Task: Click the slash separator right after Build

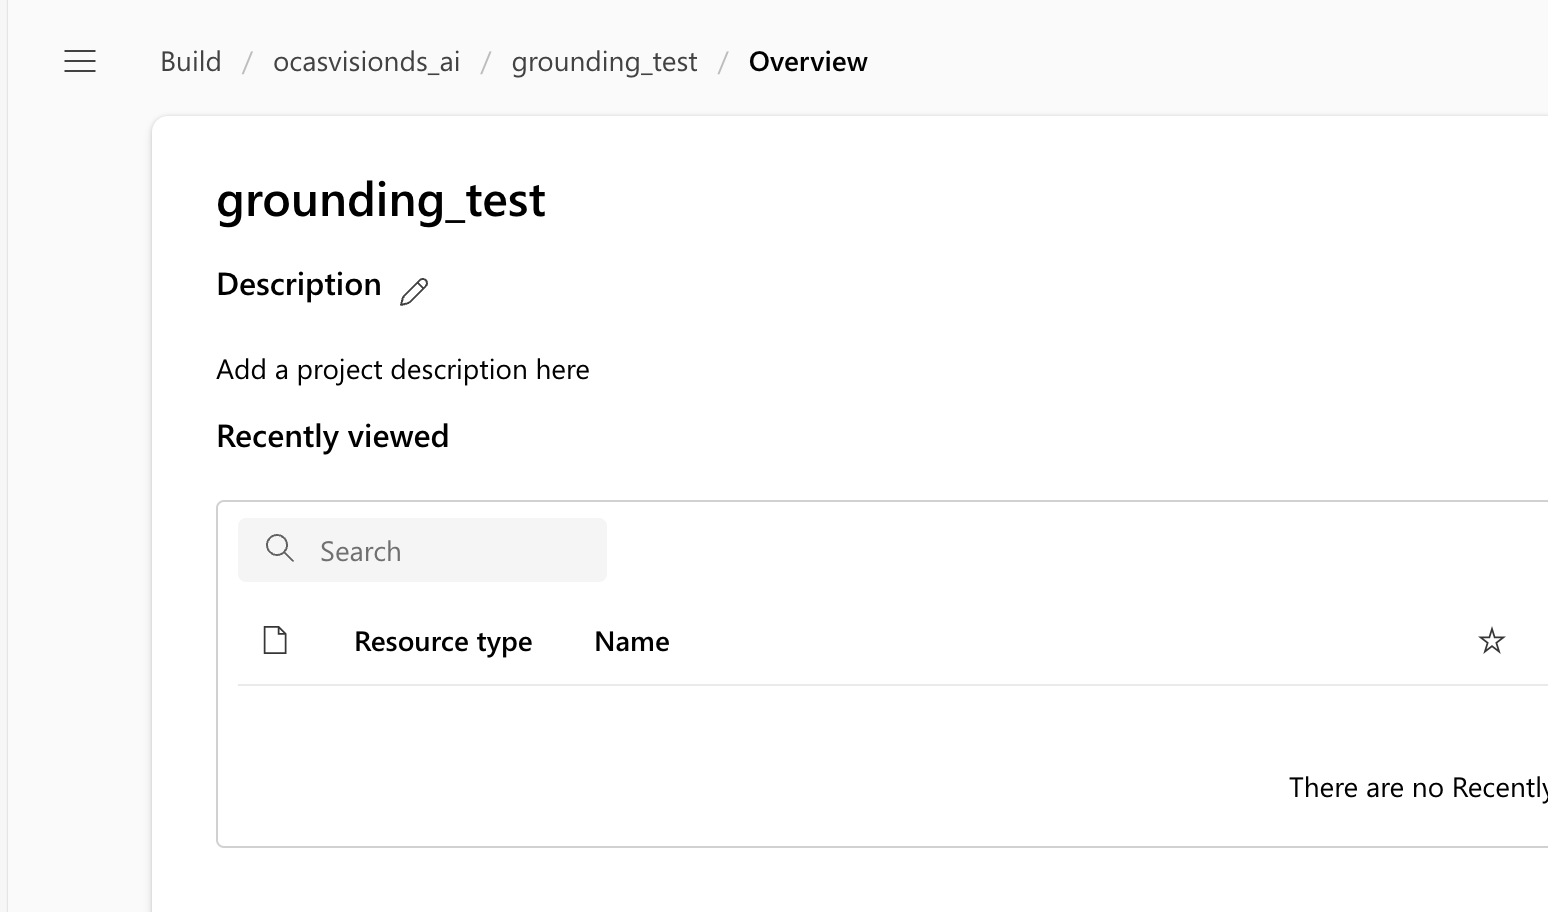Action: point(246,62)
